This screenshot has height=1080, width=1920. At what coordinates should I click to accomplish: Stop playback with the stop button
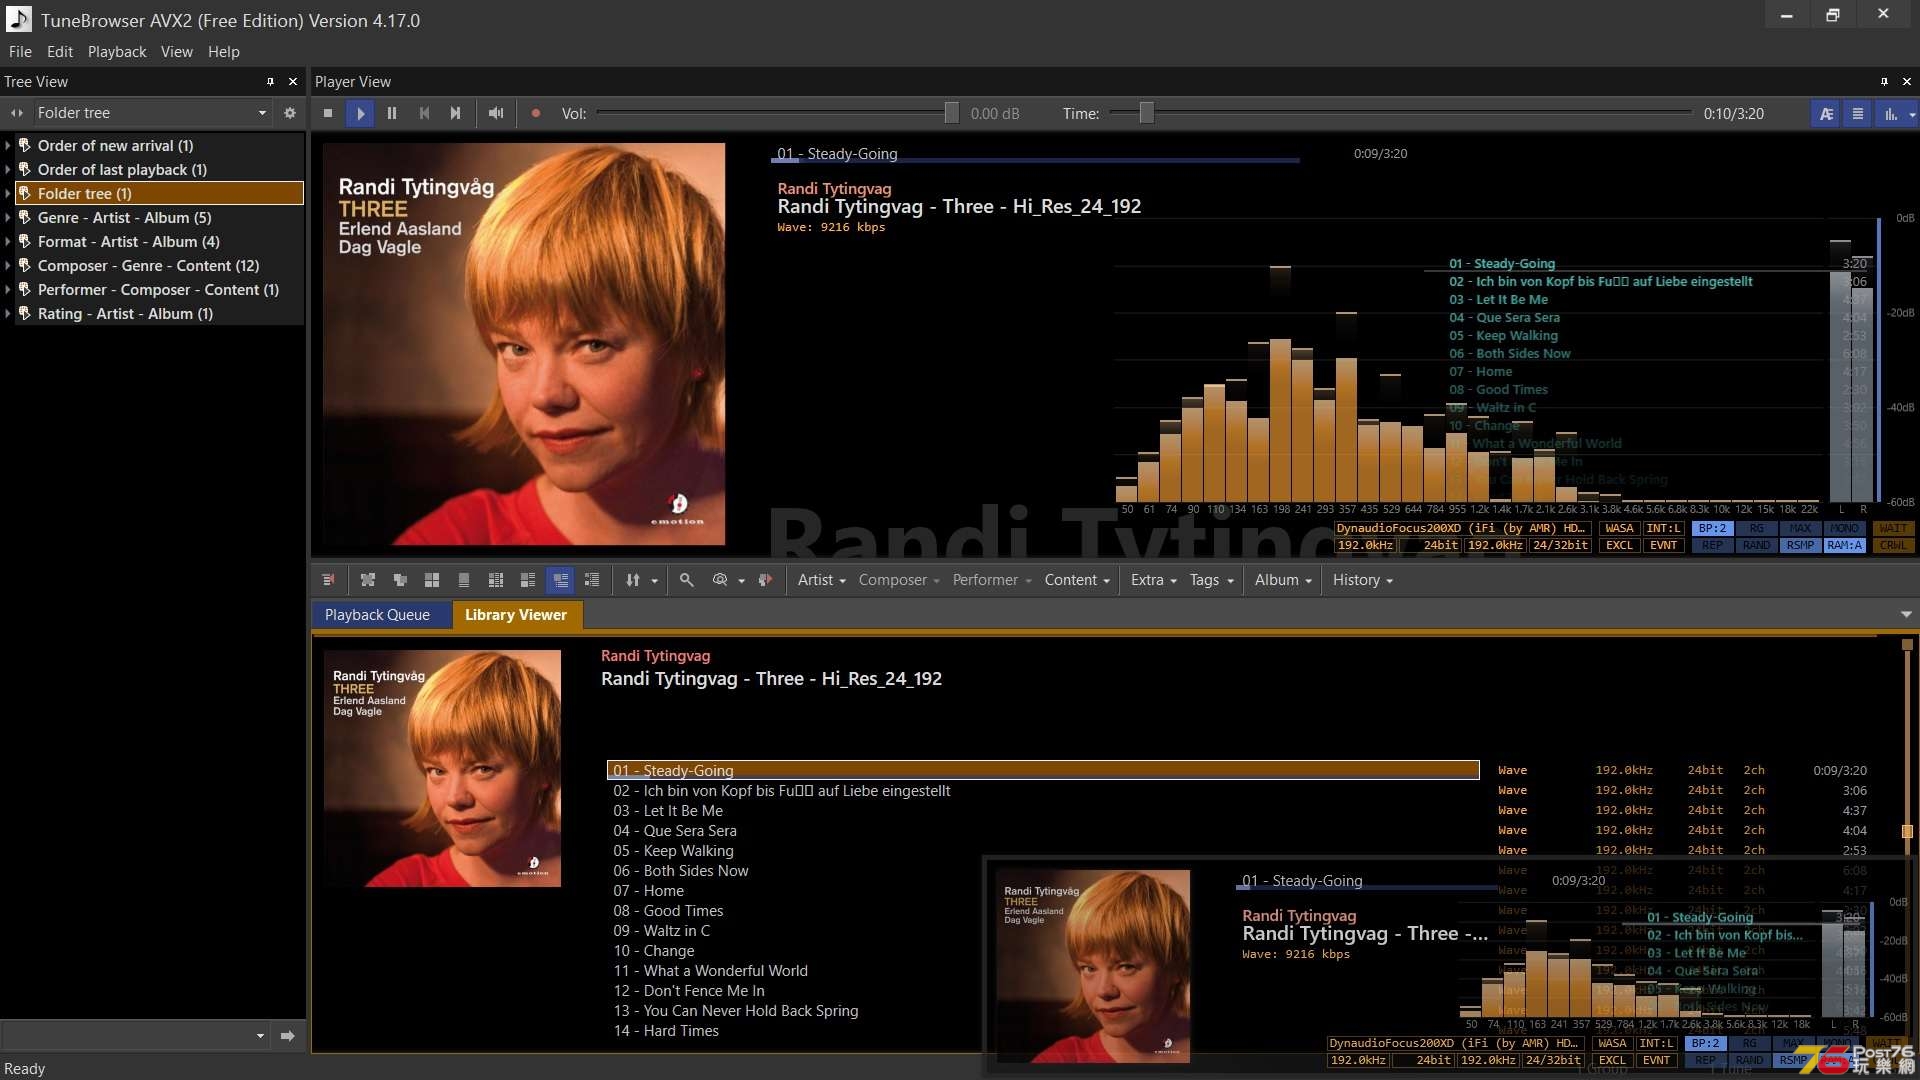pyautogui.click(x=328, y=114)
